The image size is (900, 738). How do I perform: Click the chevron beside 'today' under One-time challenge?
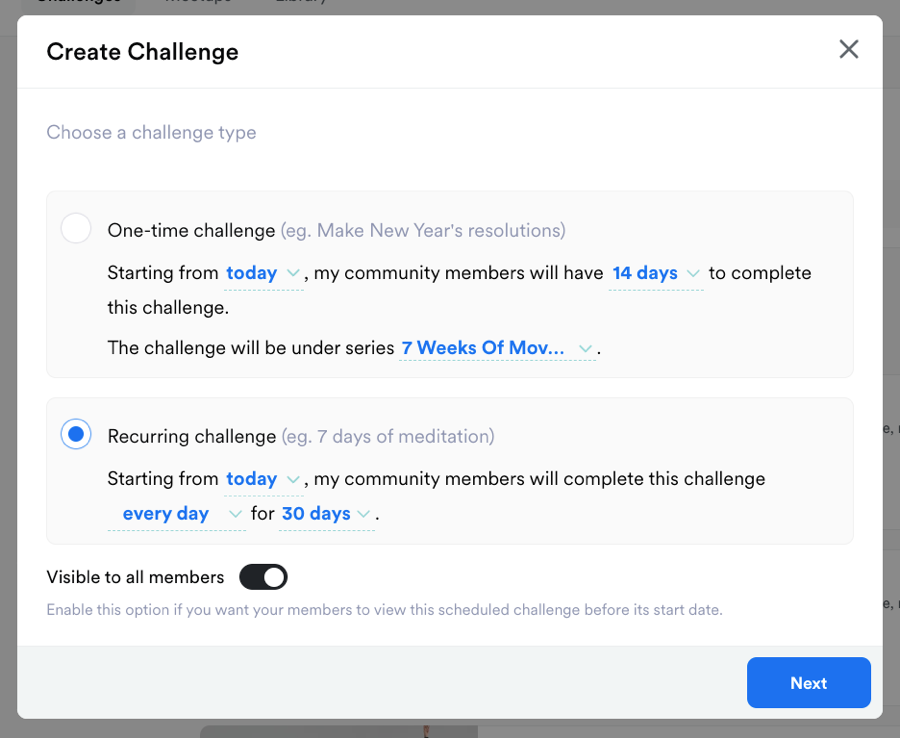[293, 273]
